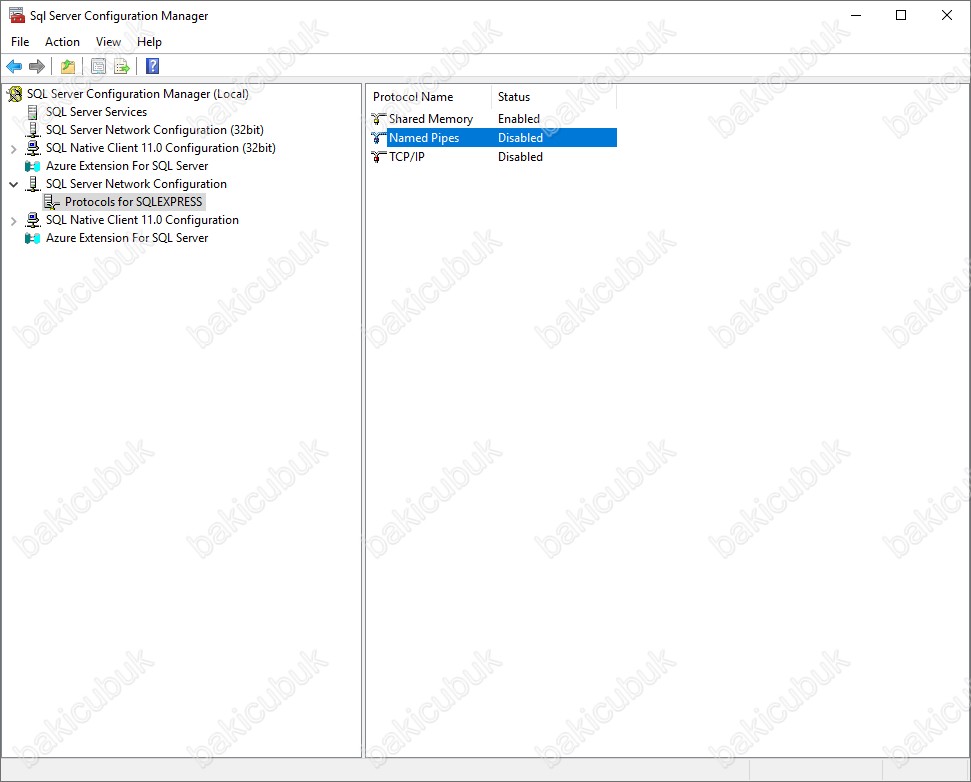Click the Up one level folder icon
Screen dimensions: 971x782
click(67, 66)
